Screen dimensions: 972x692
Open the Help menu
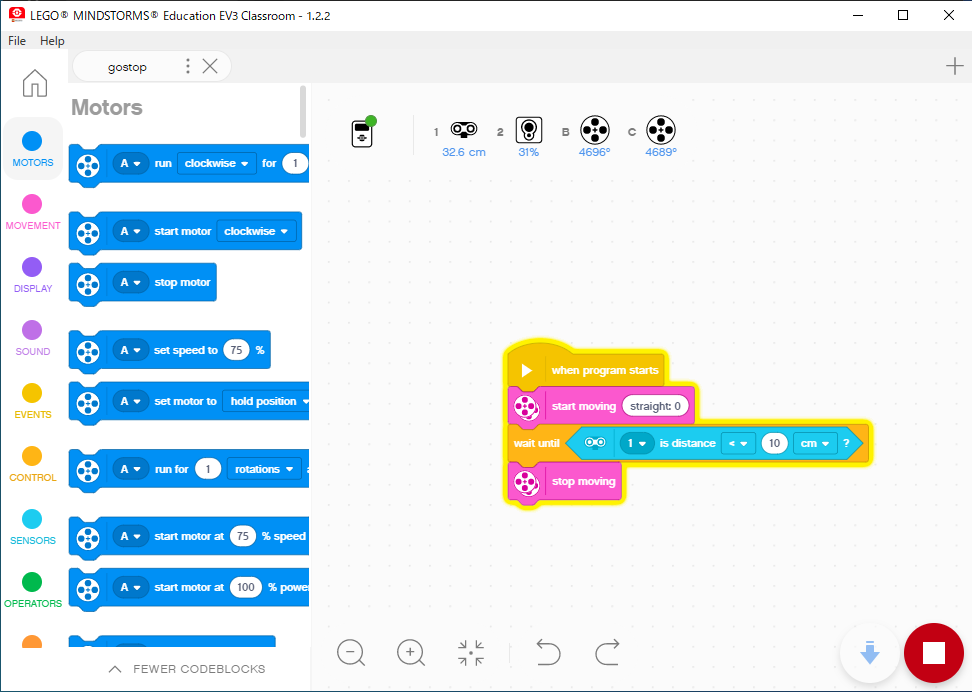pos(52,41)
